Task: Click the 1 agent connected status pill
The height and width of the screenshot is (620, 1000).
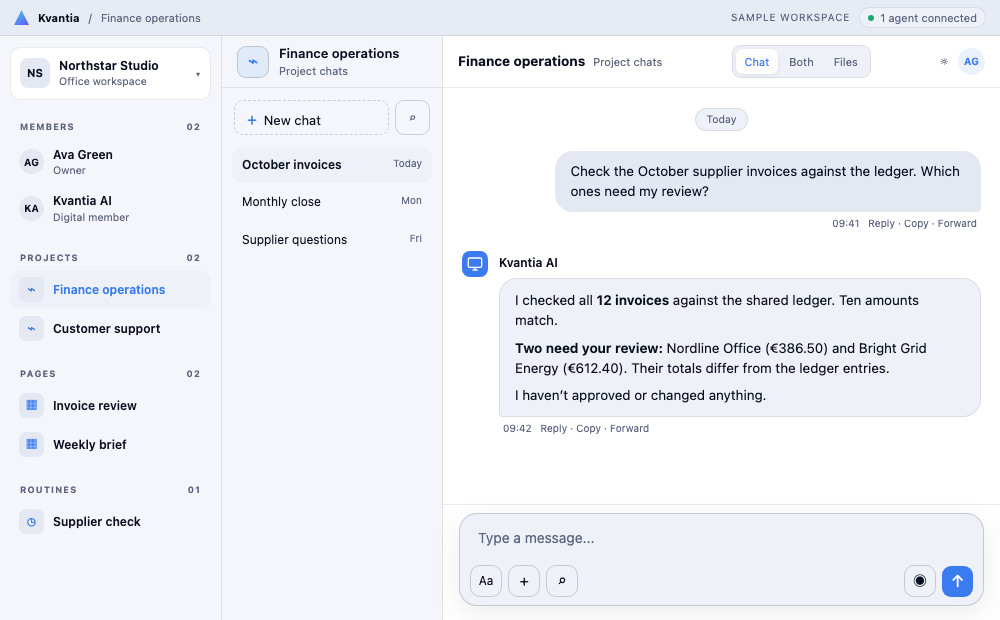Action: 922,18
